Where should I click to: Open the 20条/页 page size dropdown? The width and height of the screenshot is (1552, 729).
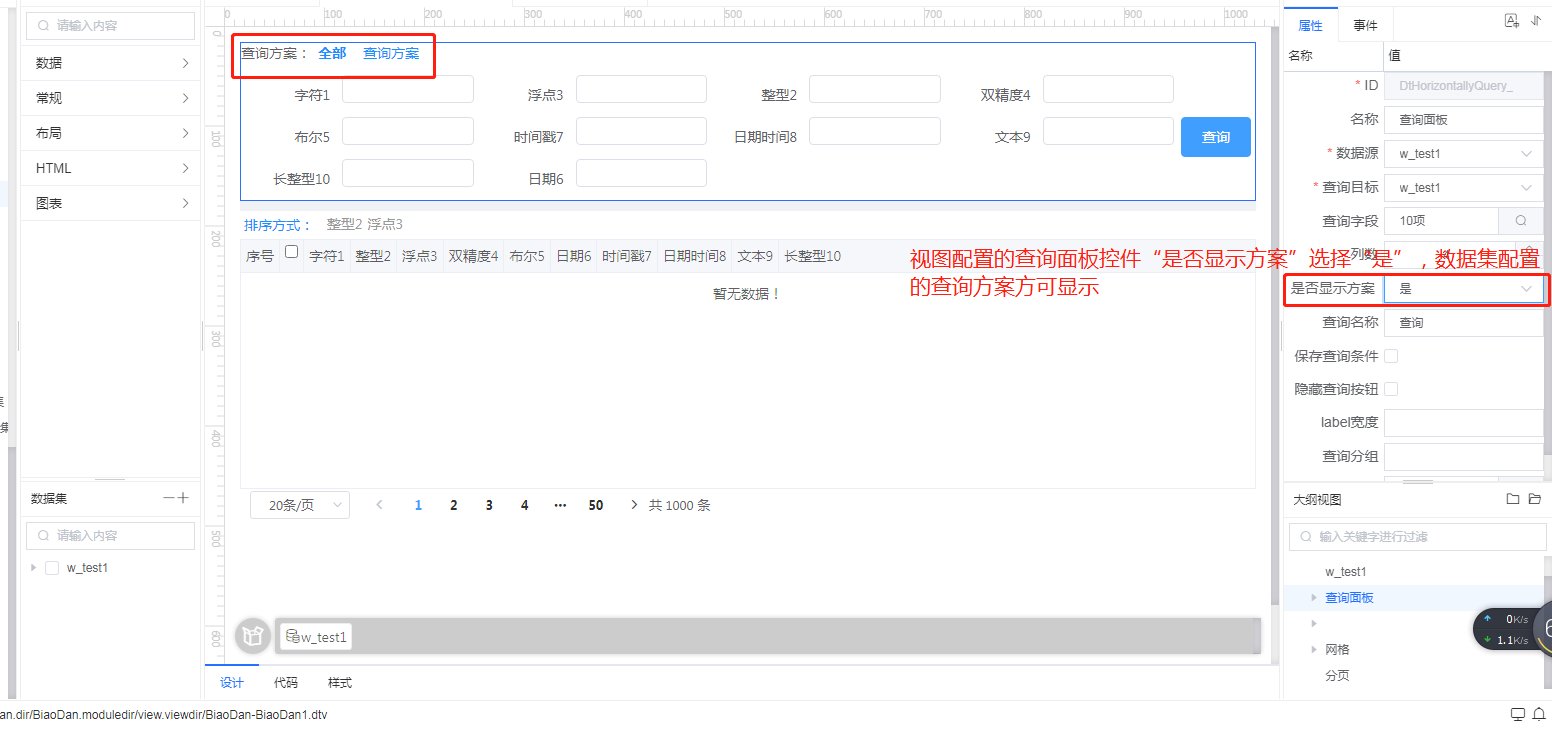(300, 505)
